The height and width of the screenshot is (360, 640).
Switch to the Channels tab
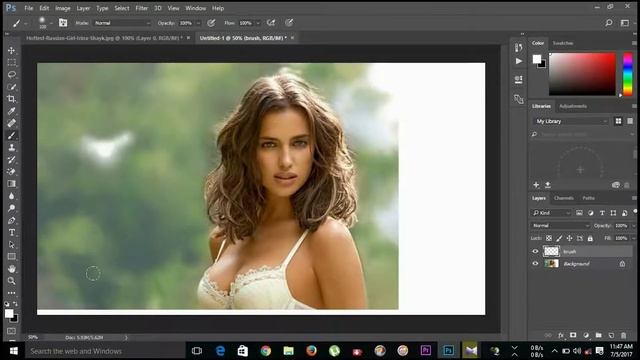coord(564,198)
